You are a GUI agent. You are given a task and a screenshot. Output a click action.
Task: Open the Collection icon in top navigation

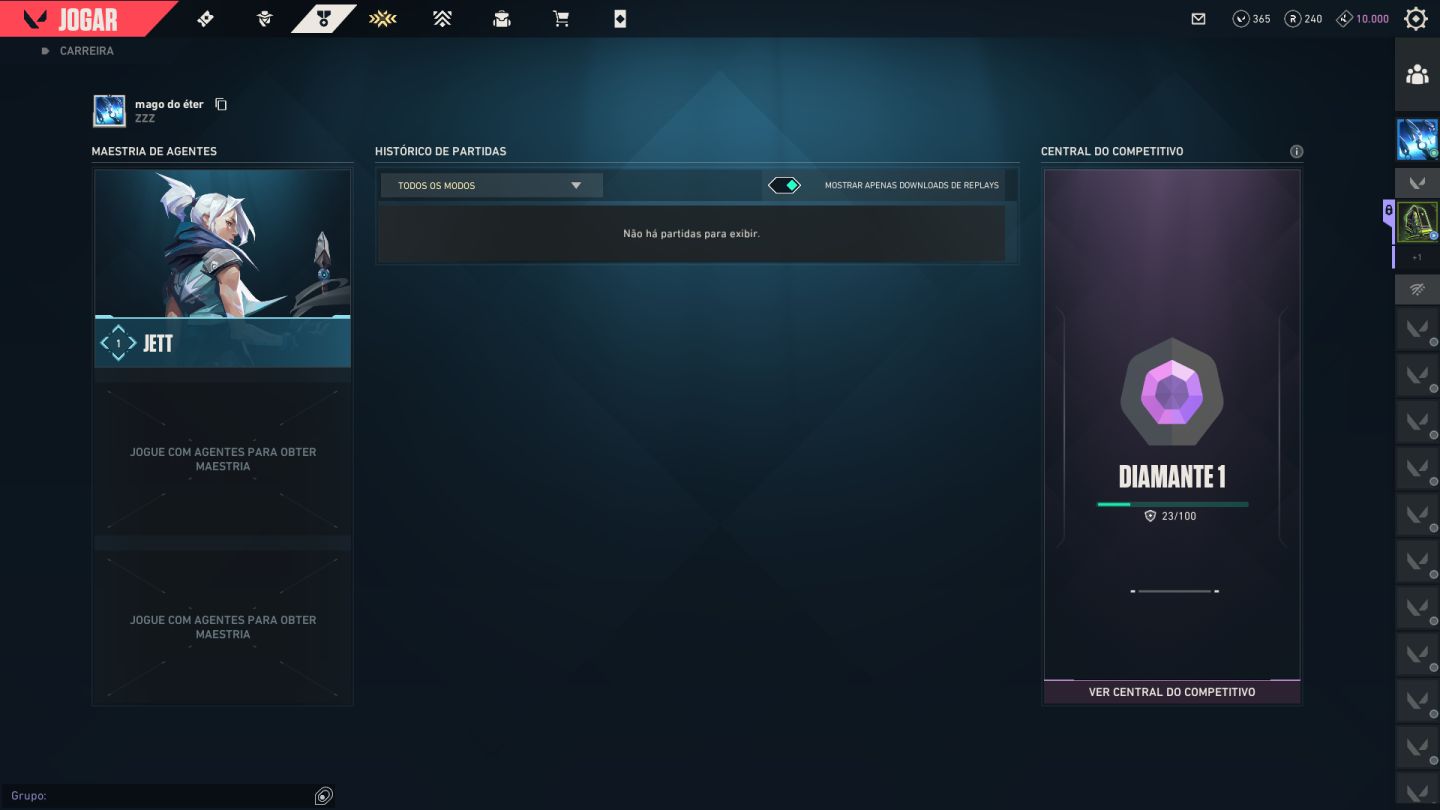502,19
